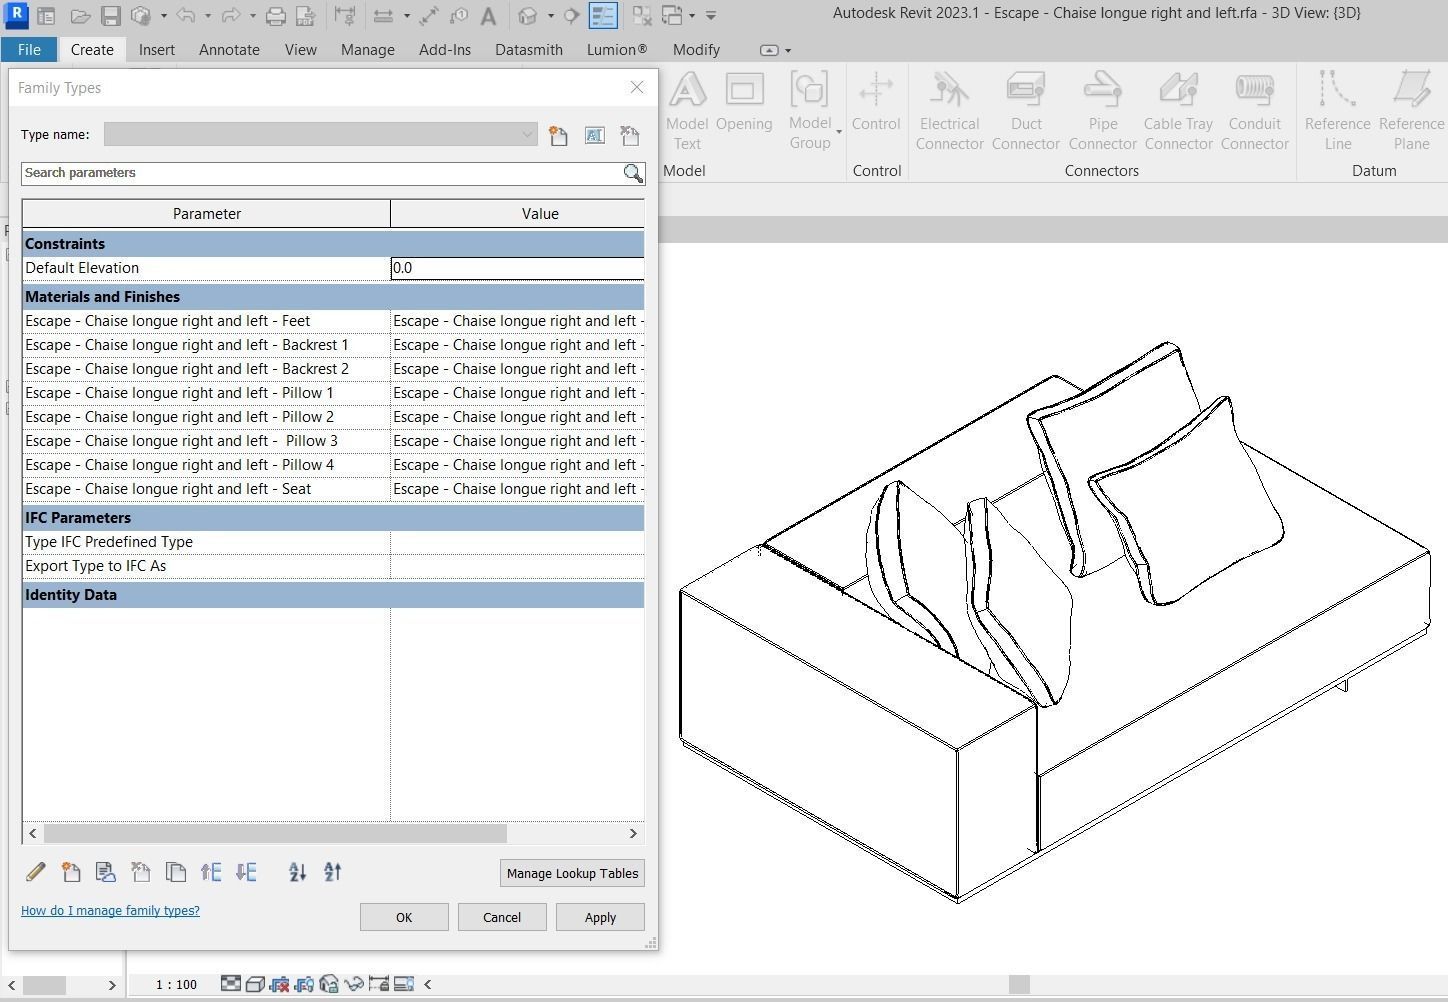Click the Default Elevation value field
The image size is (1448, 1002).
coord(517,268)
